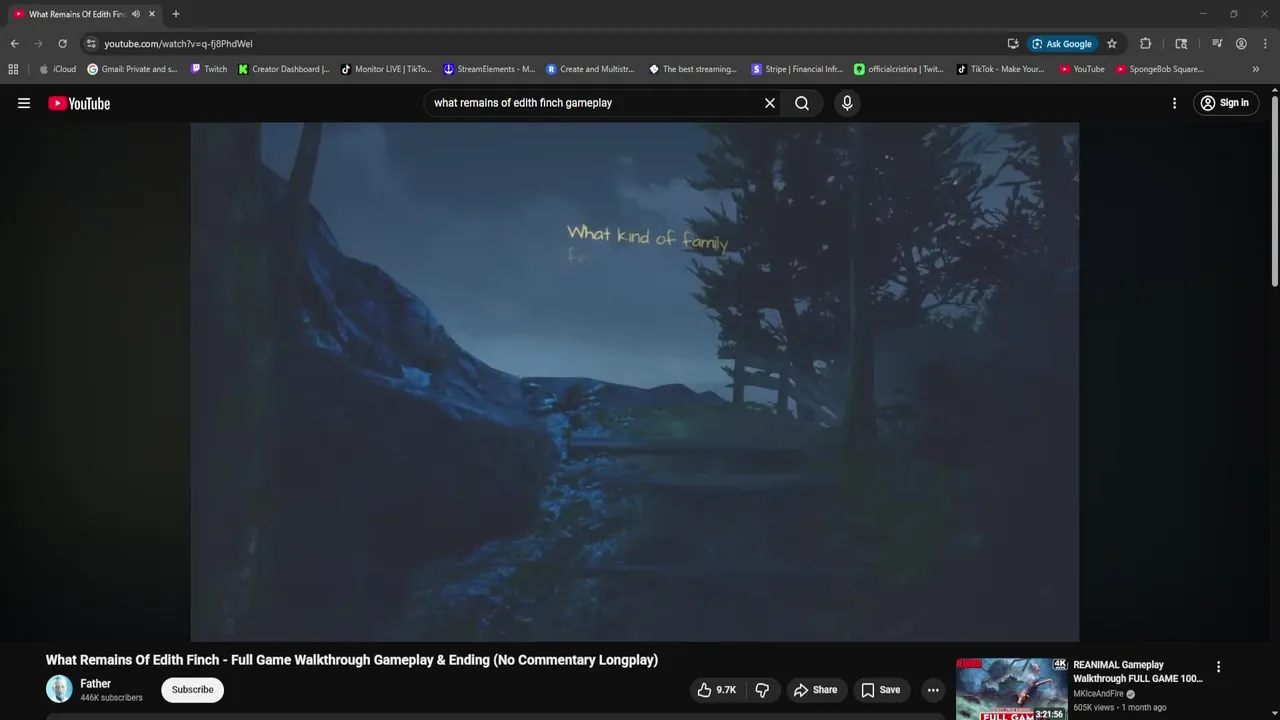The image size is (1280, 720).
Task: Click the search magnifier button
Action: coord(802,103)
